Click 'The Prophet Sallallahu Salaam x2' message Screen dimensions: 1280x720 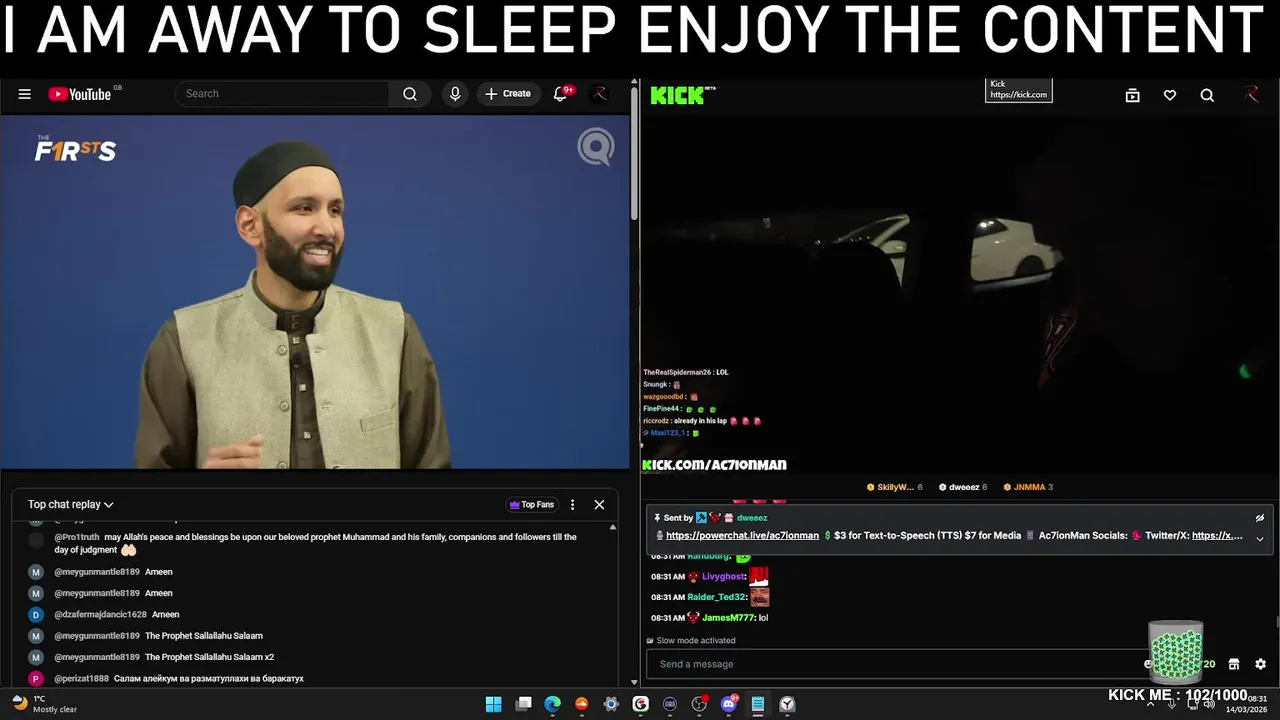click(209, 658)
